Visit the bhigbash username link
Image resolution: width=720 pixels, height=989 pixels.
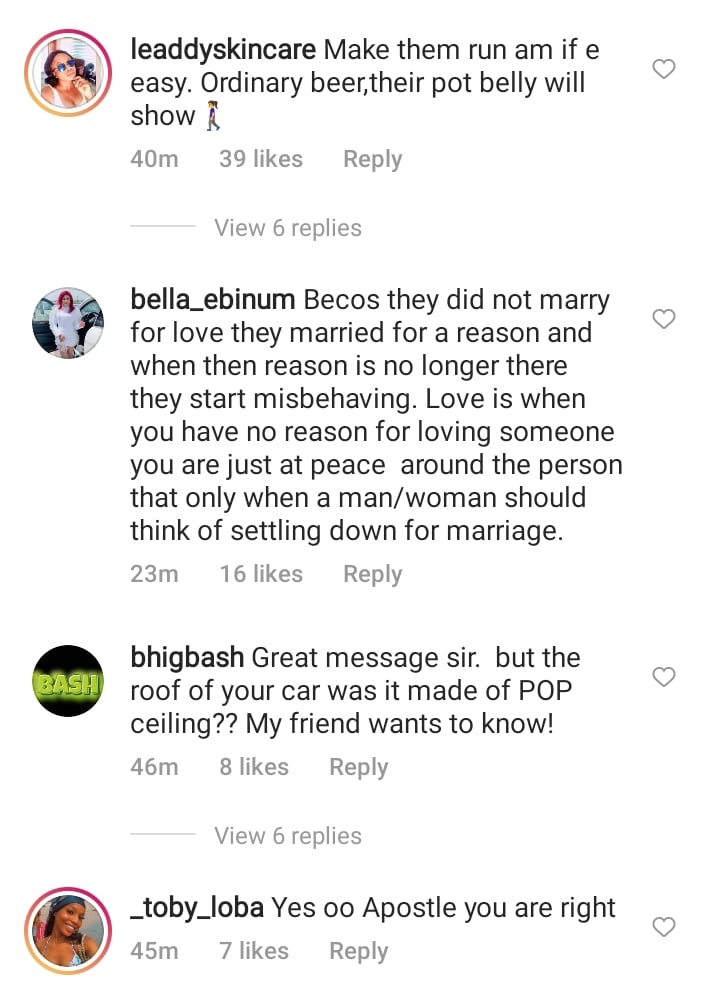(x=187, y=658)
